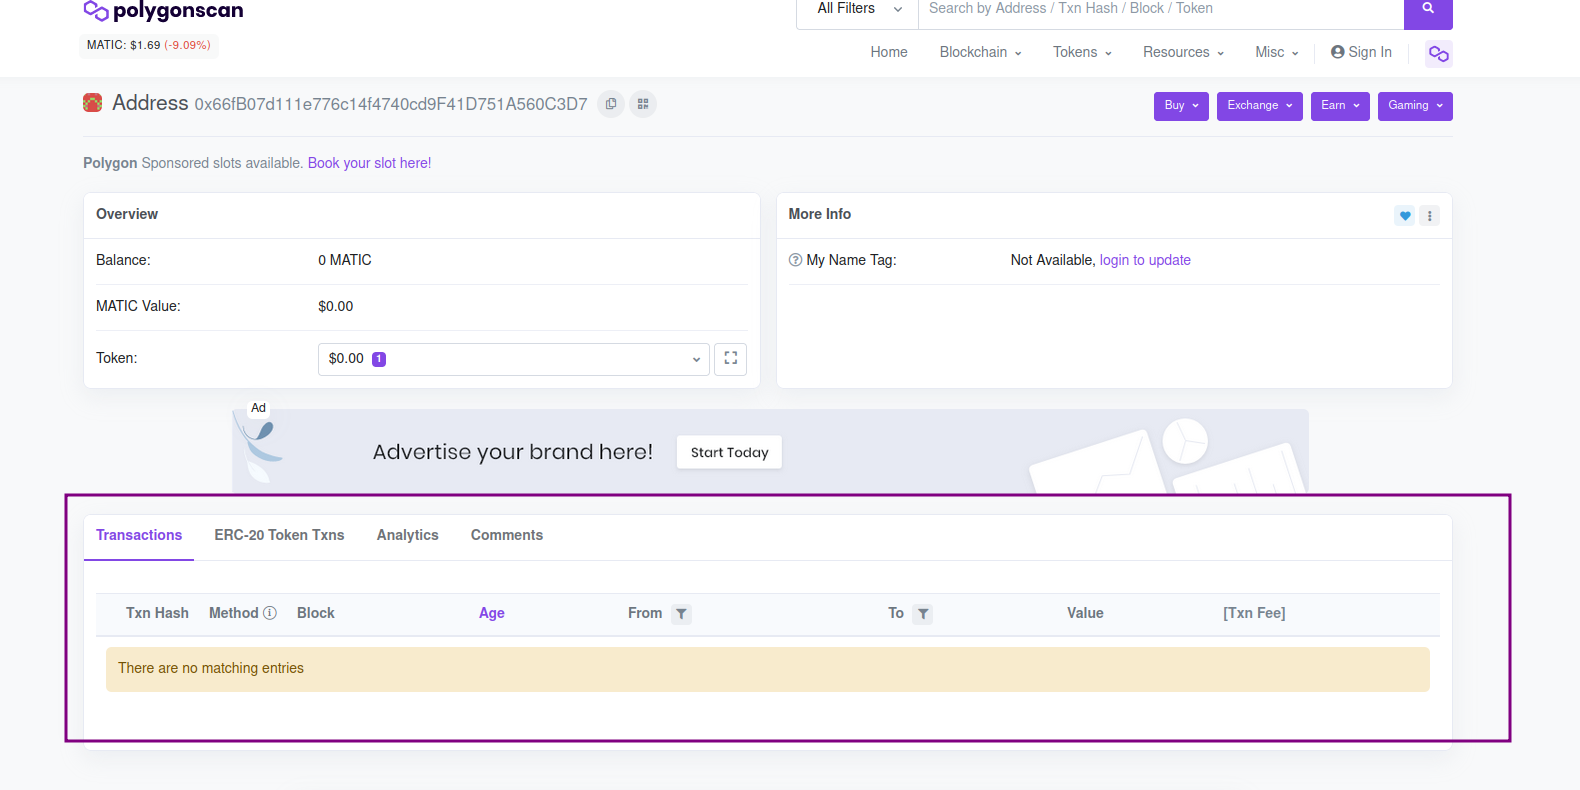This screenshot has width=1580, height=790.
Task: Open the Exchange dropdown button
Action: [x=1259, y=106]
